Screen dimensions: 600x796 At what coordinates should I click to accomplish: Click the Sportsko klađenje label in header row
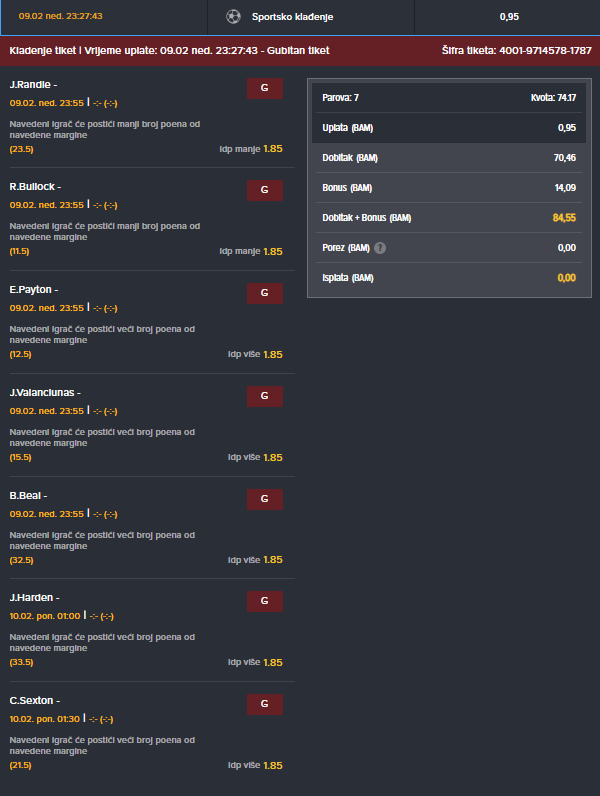pyautogui.click(x=292, y=17)
